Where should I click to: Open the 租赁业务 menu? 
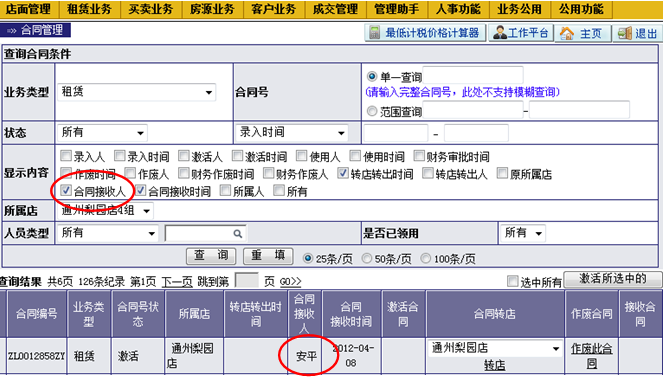90,9
